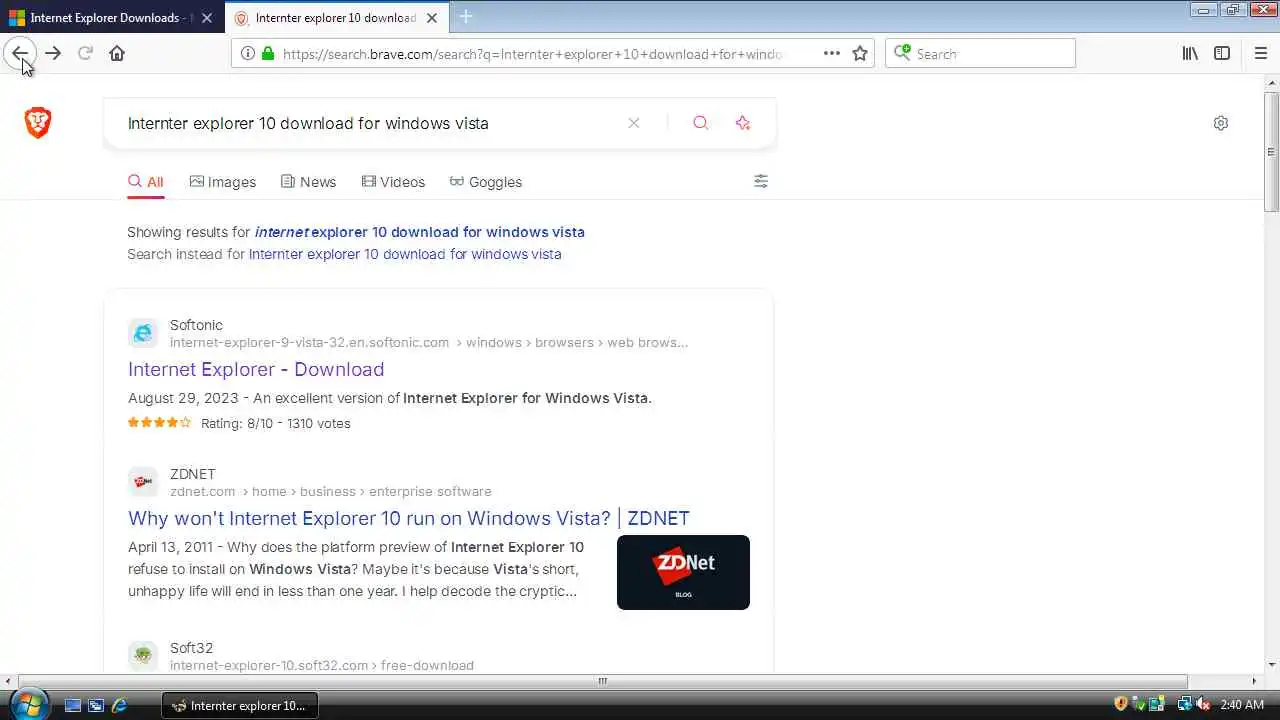1280x720 pixels.
Task: Click Show Desktop in quick launch
Action: click(73, 705)
